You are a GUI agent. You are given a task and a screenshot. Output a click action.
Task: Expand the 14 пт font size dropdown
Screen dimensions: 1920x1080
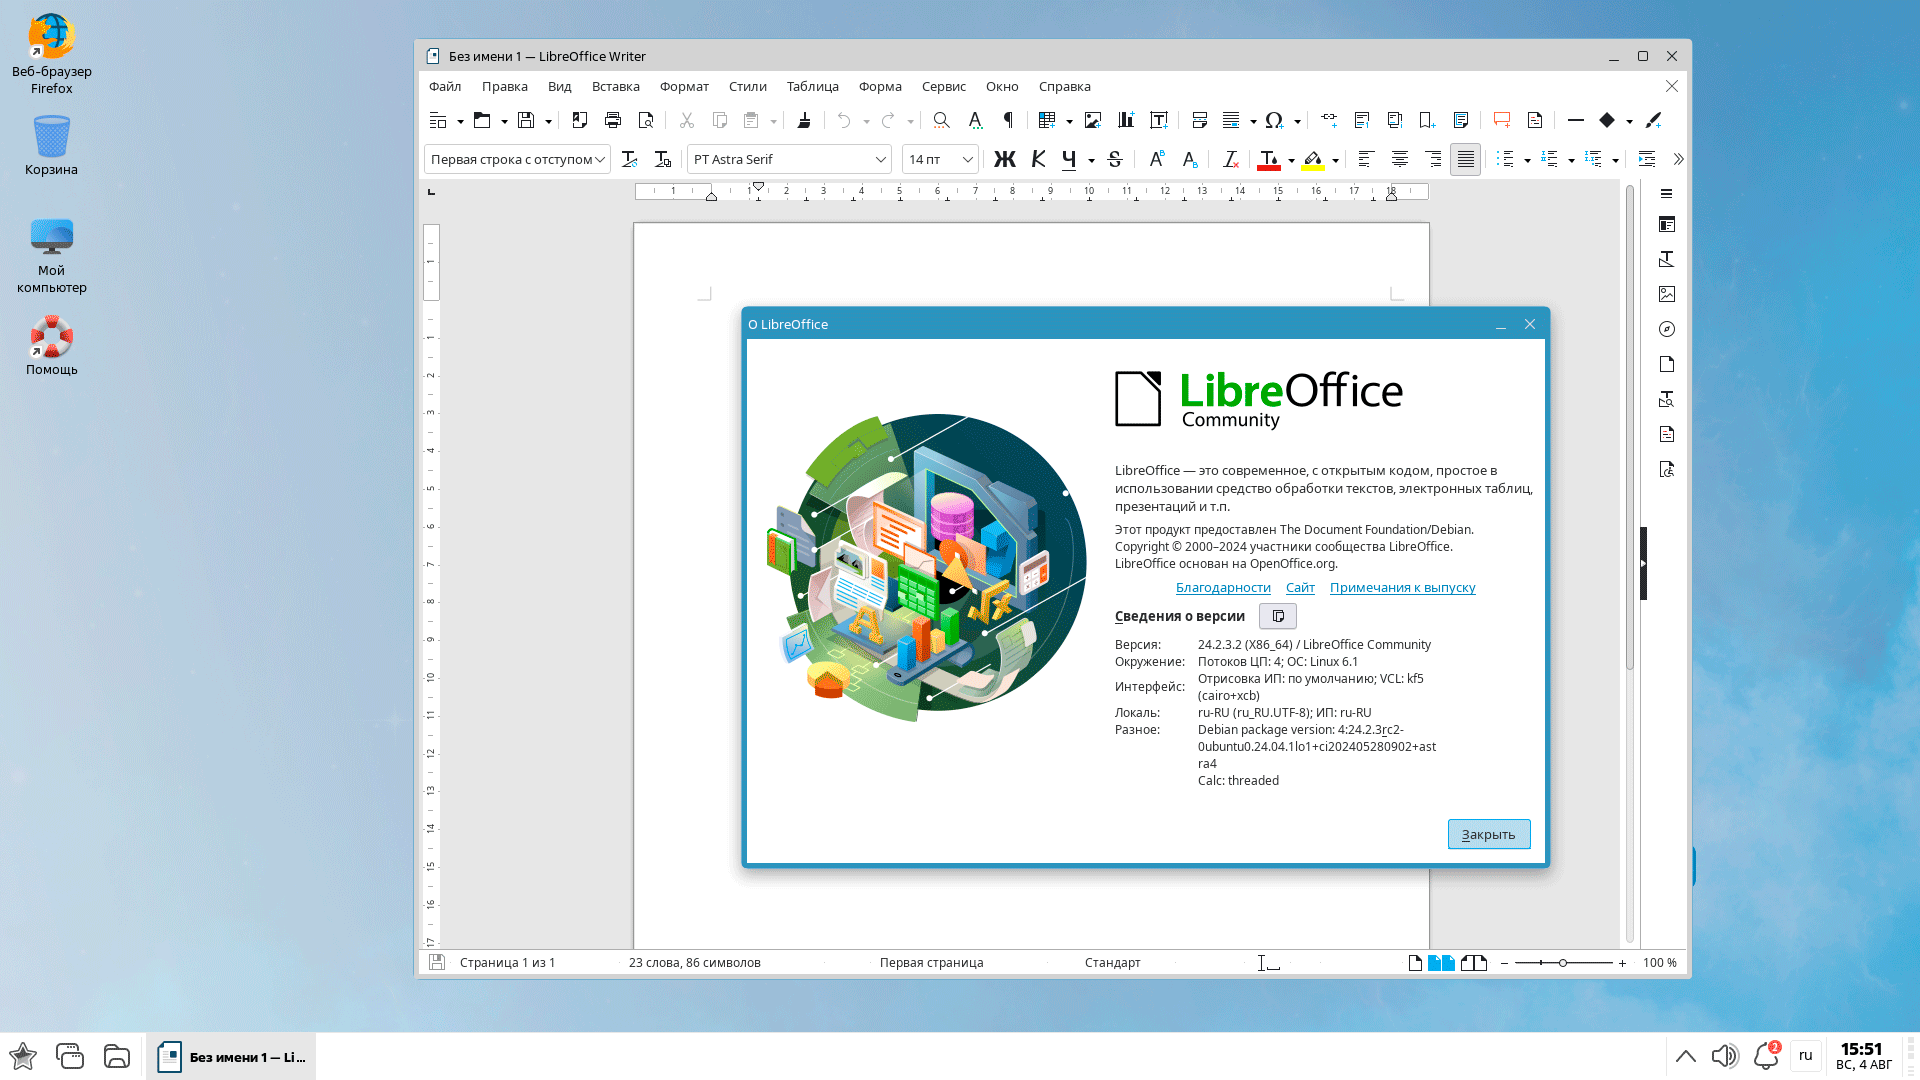coord(967,159)
